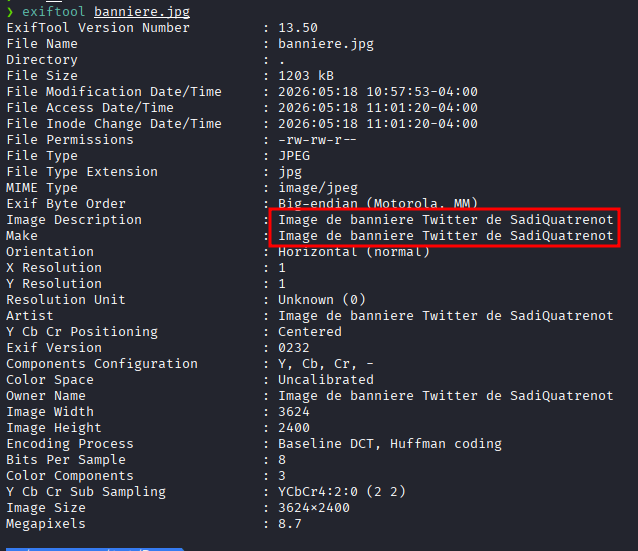Select File Modification time 2026:05:18 10:57:53-04:00
Image resolution: width=638 pixels, height=551 pixels.
coord(378,92)
